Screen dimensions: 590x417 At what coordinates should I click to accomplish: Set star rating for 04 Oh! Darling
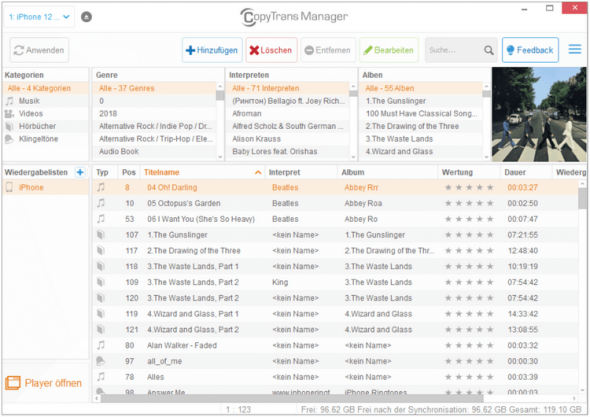469,187
